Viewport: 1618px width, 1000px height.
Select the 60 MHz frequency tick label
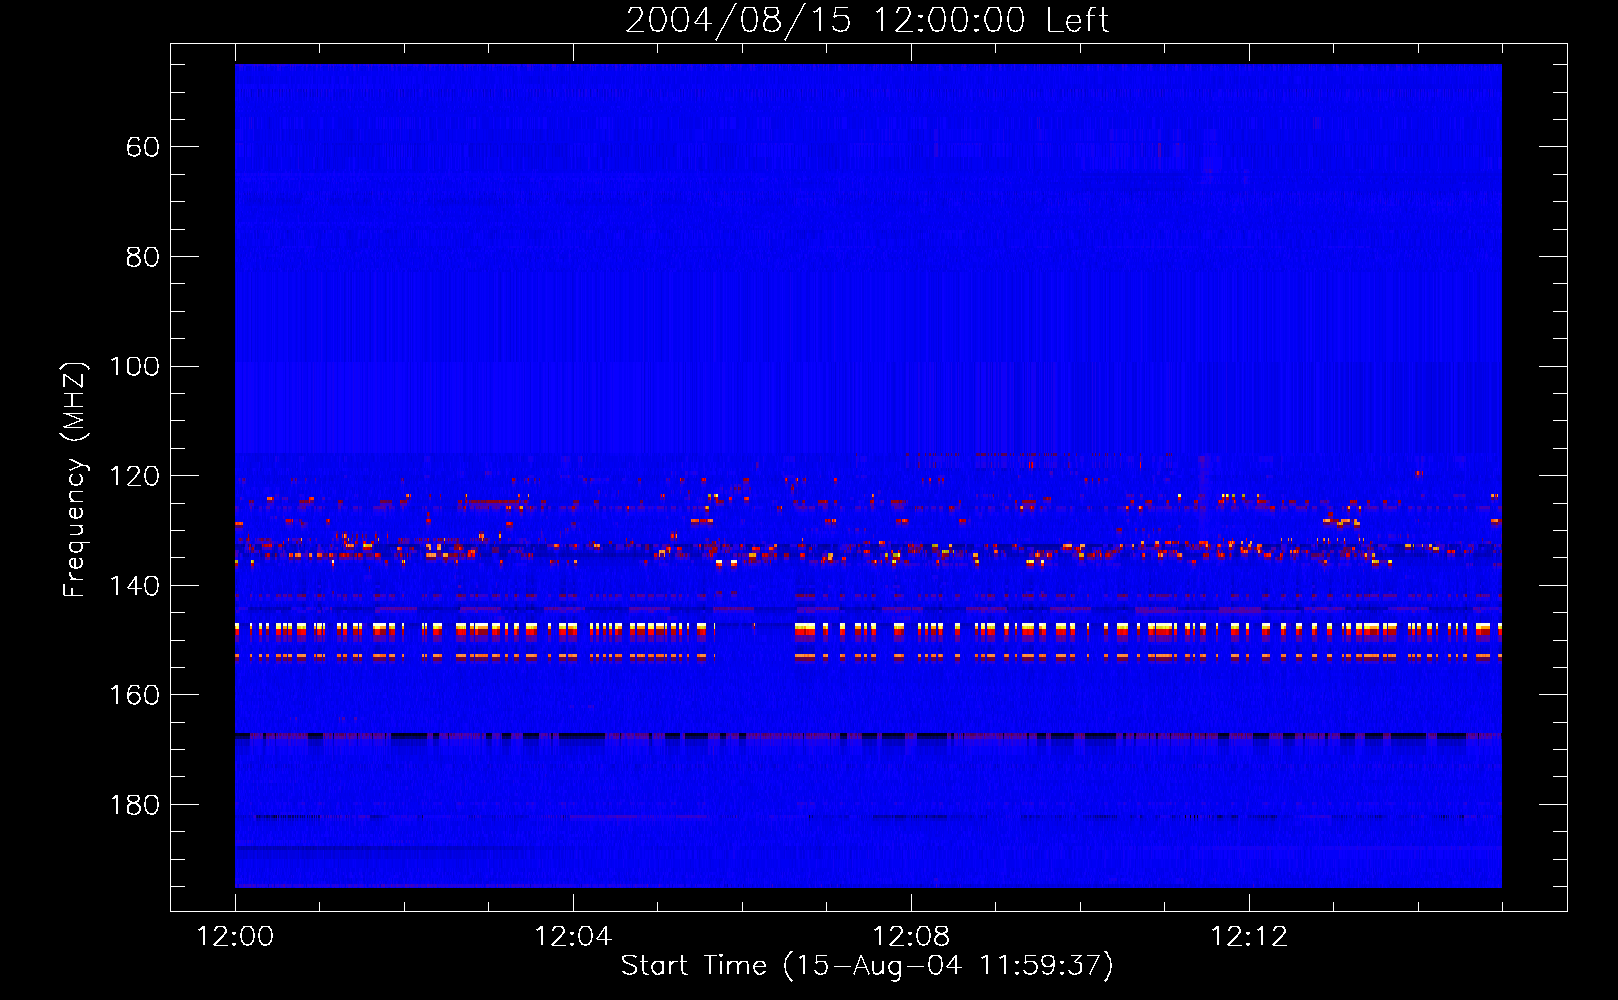(142, 147)
